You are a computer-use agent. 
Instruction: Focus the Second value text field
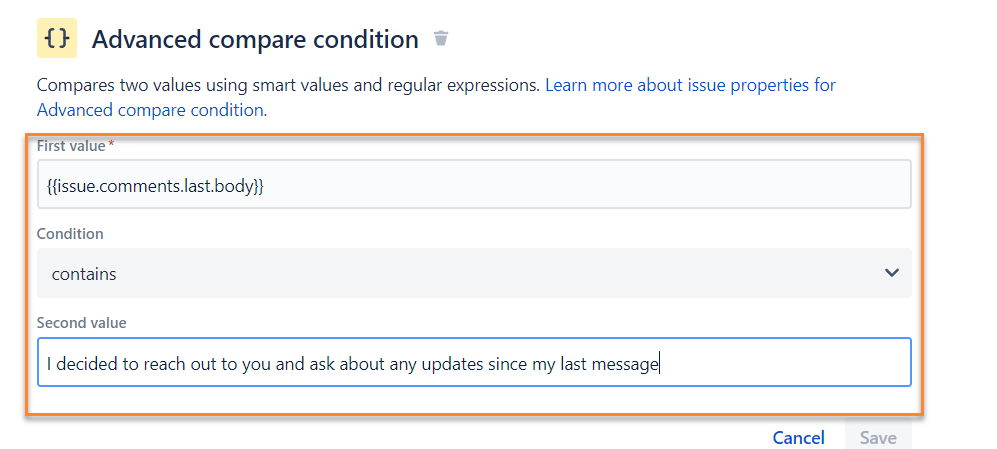(x=780, y=363)
